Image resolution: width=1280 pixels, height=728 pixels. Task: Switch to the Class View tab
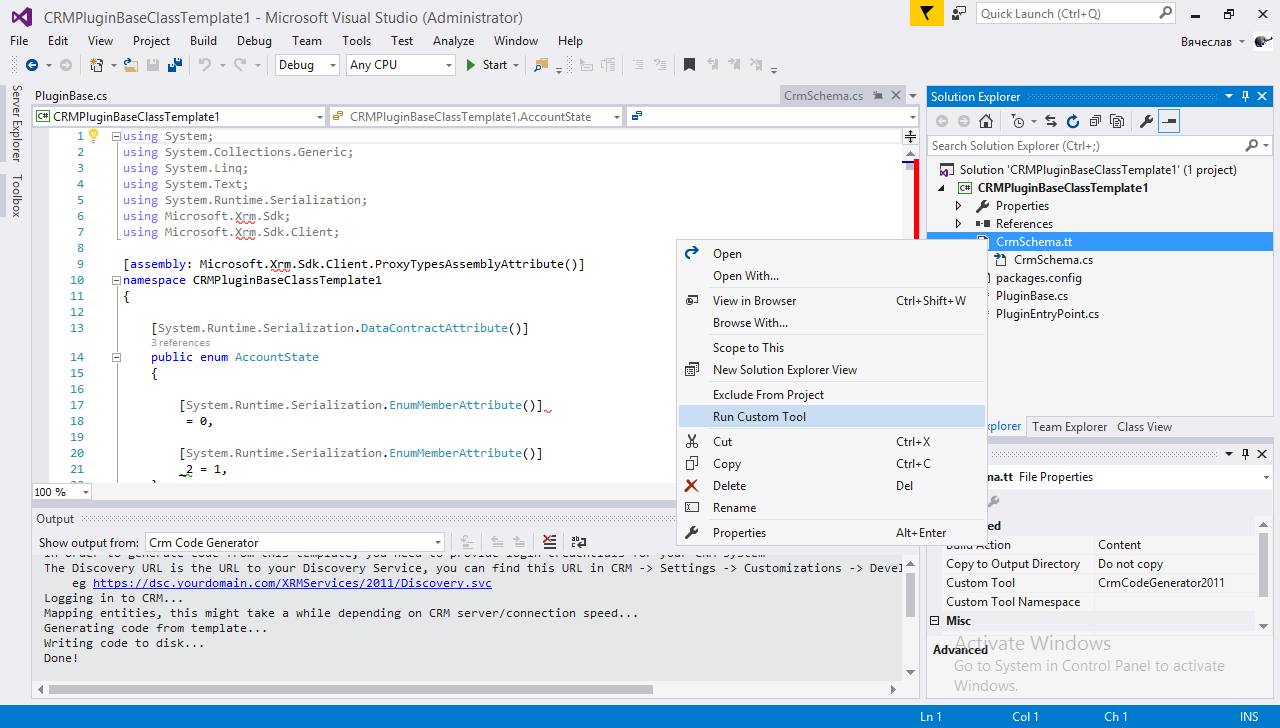(1144, 427)
